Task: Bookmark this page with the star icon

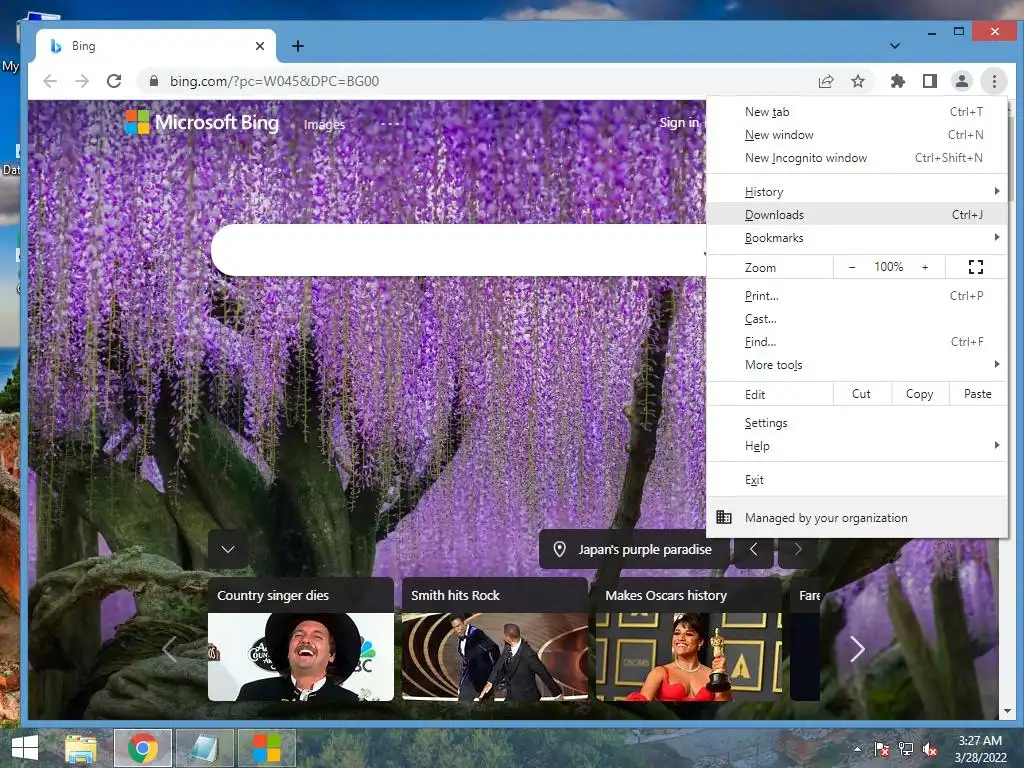Action: [x=858, y=81]
